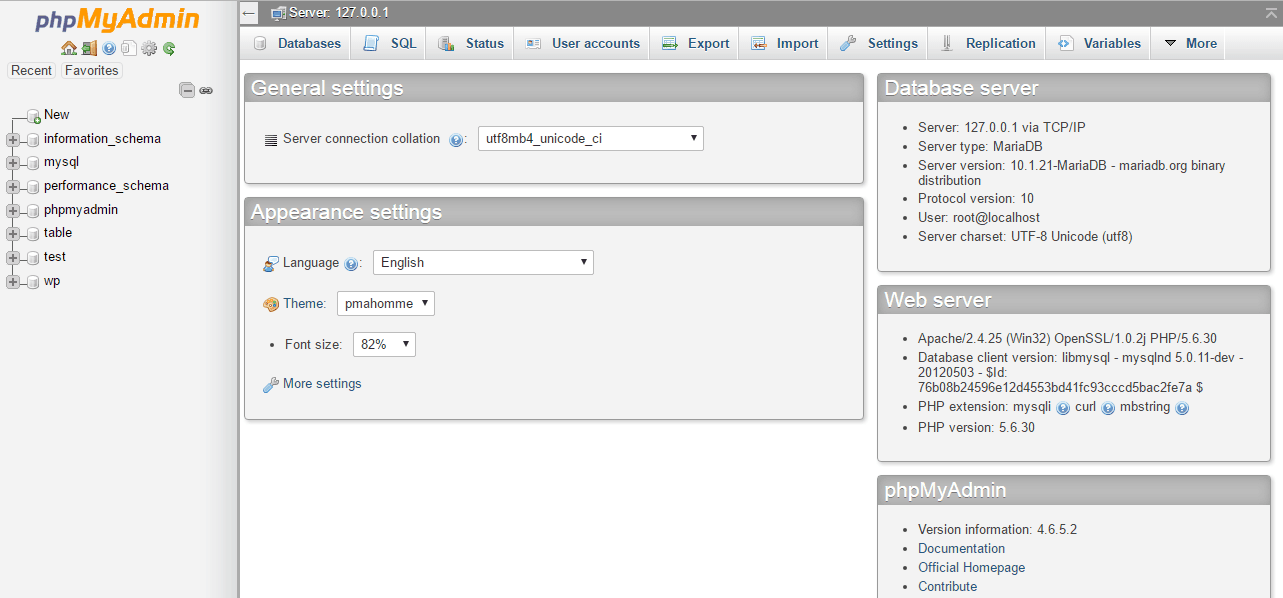This screenshot has height=598, width=1283.
Task: Click the Home icon in sidebar
Action: pyautogui.click(x=68, y=48)
